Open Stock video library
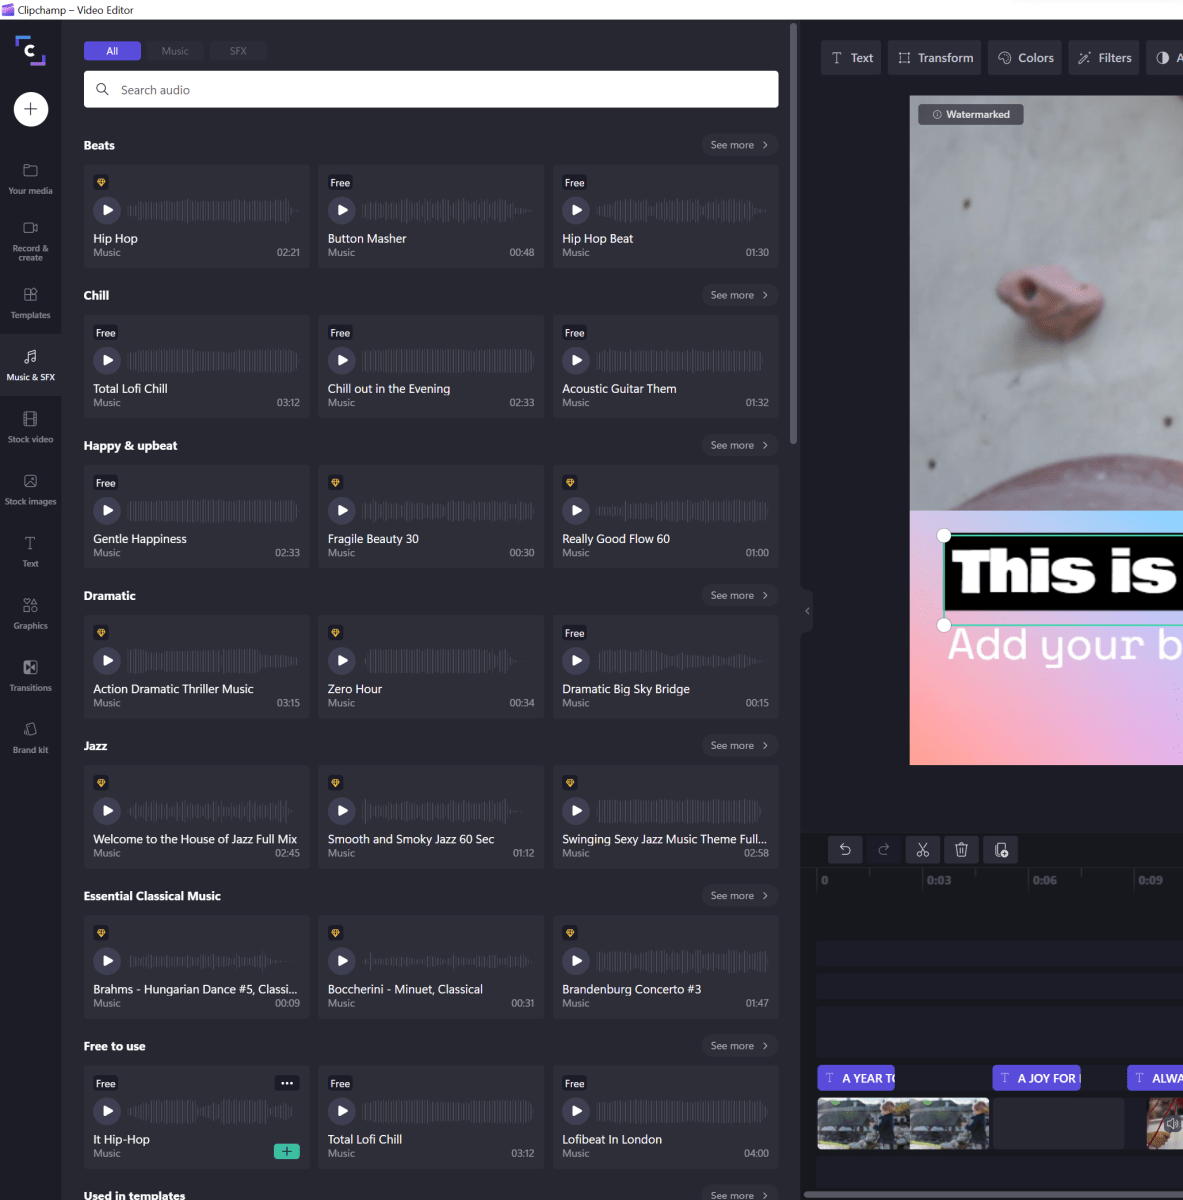Screen dimensions: 1183x1200 click(x=30, y=427)
